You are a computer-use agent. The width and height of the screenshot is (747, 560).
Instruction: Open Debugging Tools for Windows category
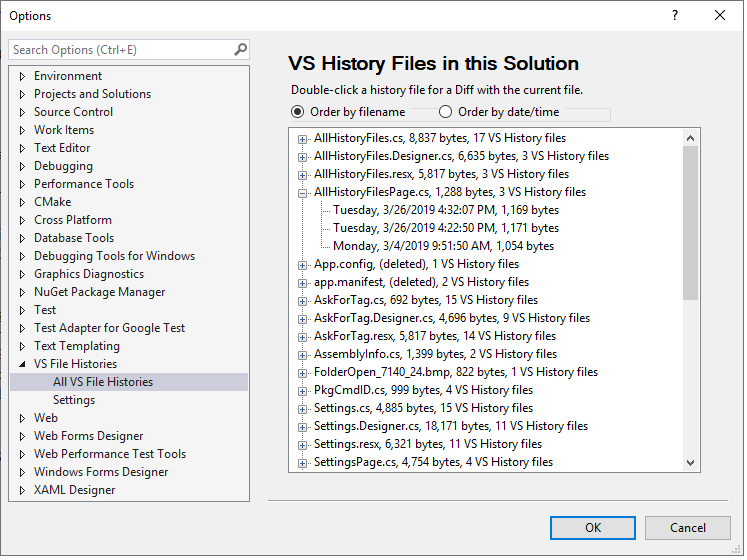(x=114, y=256)
